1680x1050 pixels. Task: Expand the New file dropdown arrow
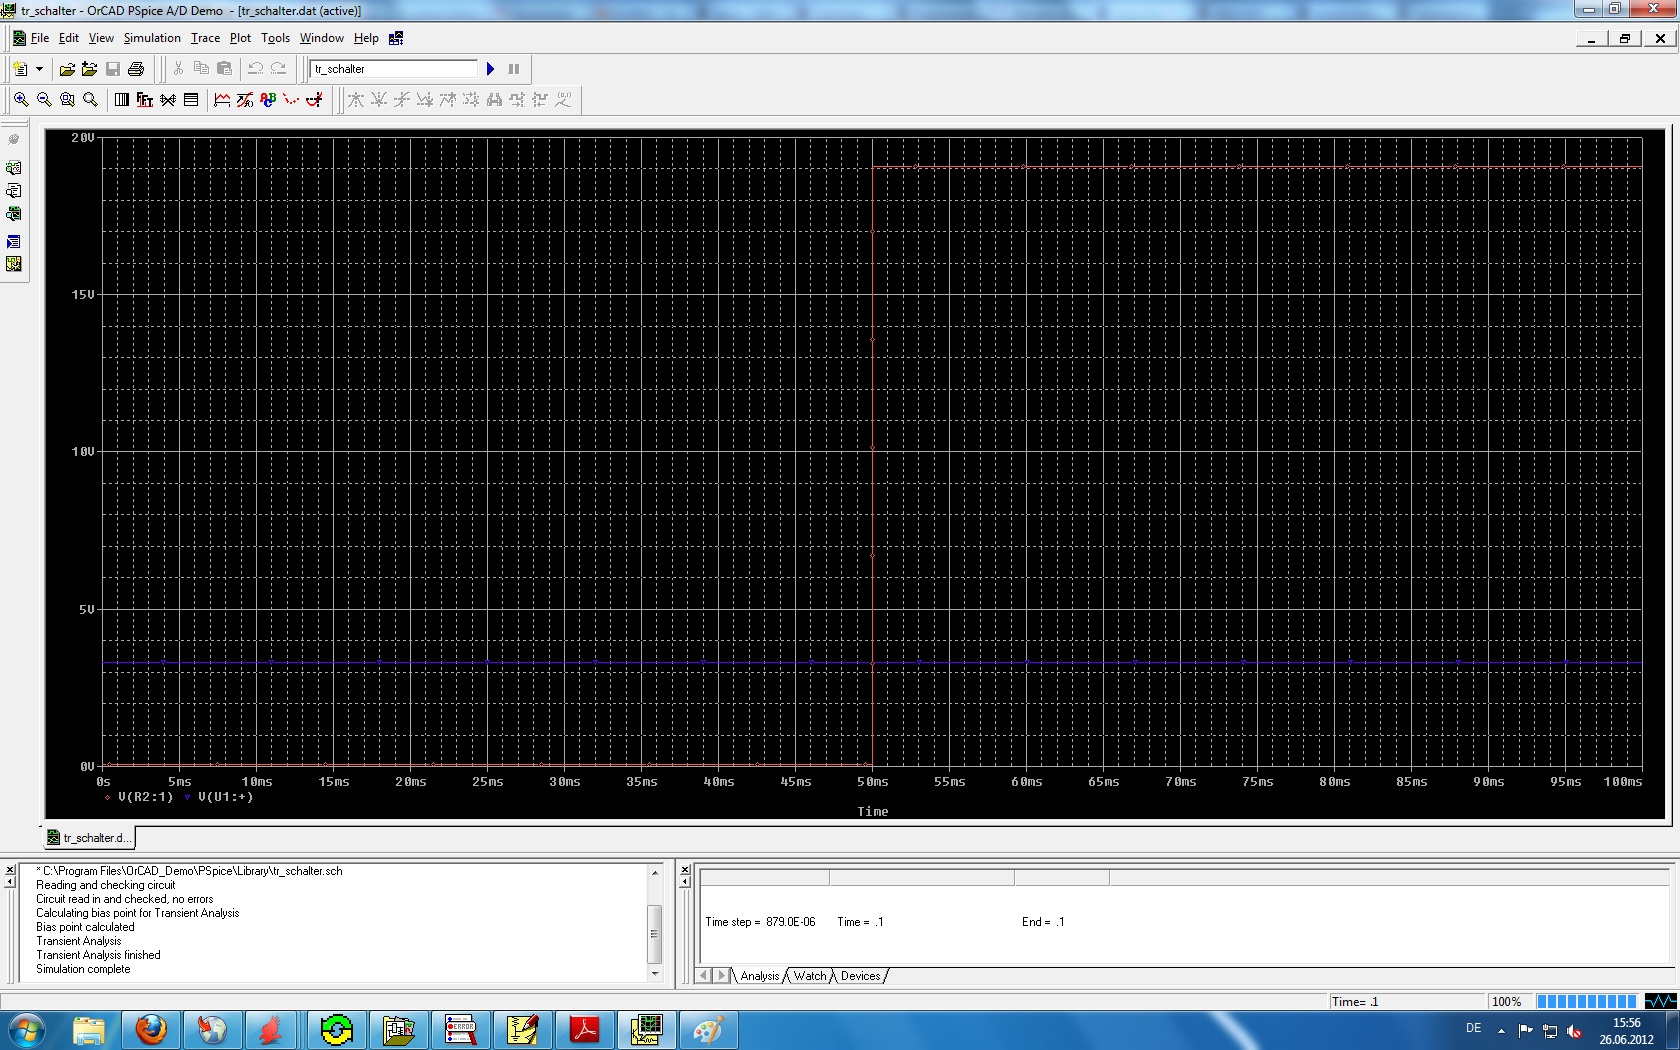pyautogui.click(x=40, y=69)
